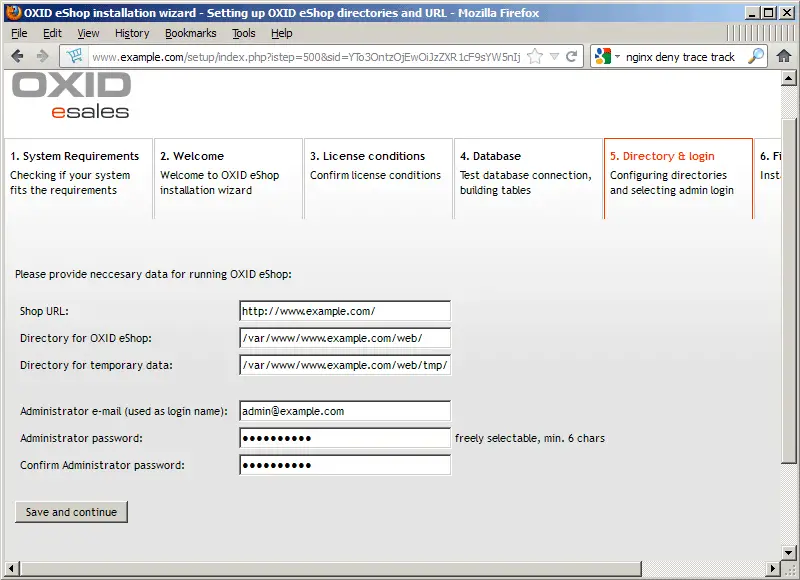The width and height of the screenshot is (800, 580).
Task: Click the browser address bar URL
Action: click(306, 57)
